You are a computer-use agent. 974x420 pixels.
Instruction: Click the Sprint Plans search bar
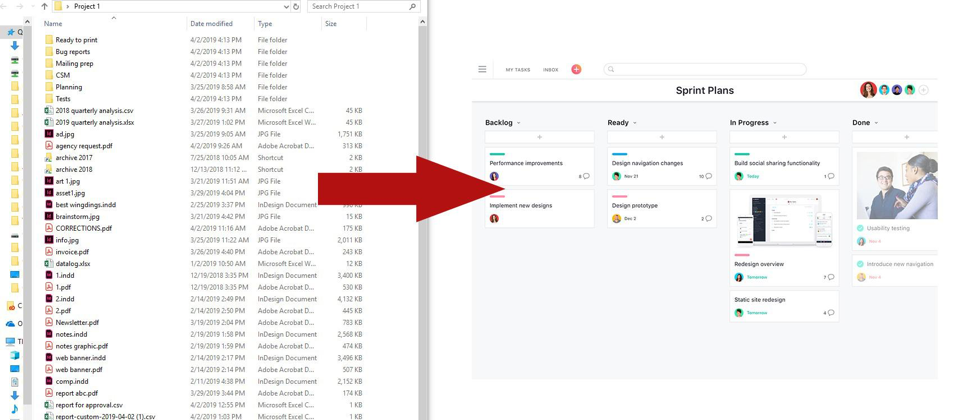[x=705, y=70]
